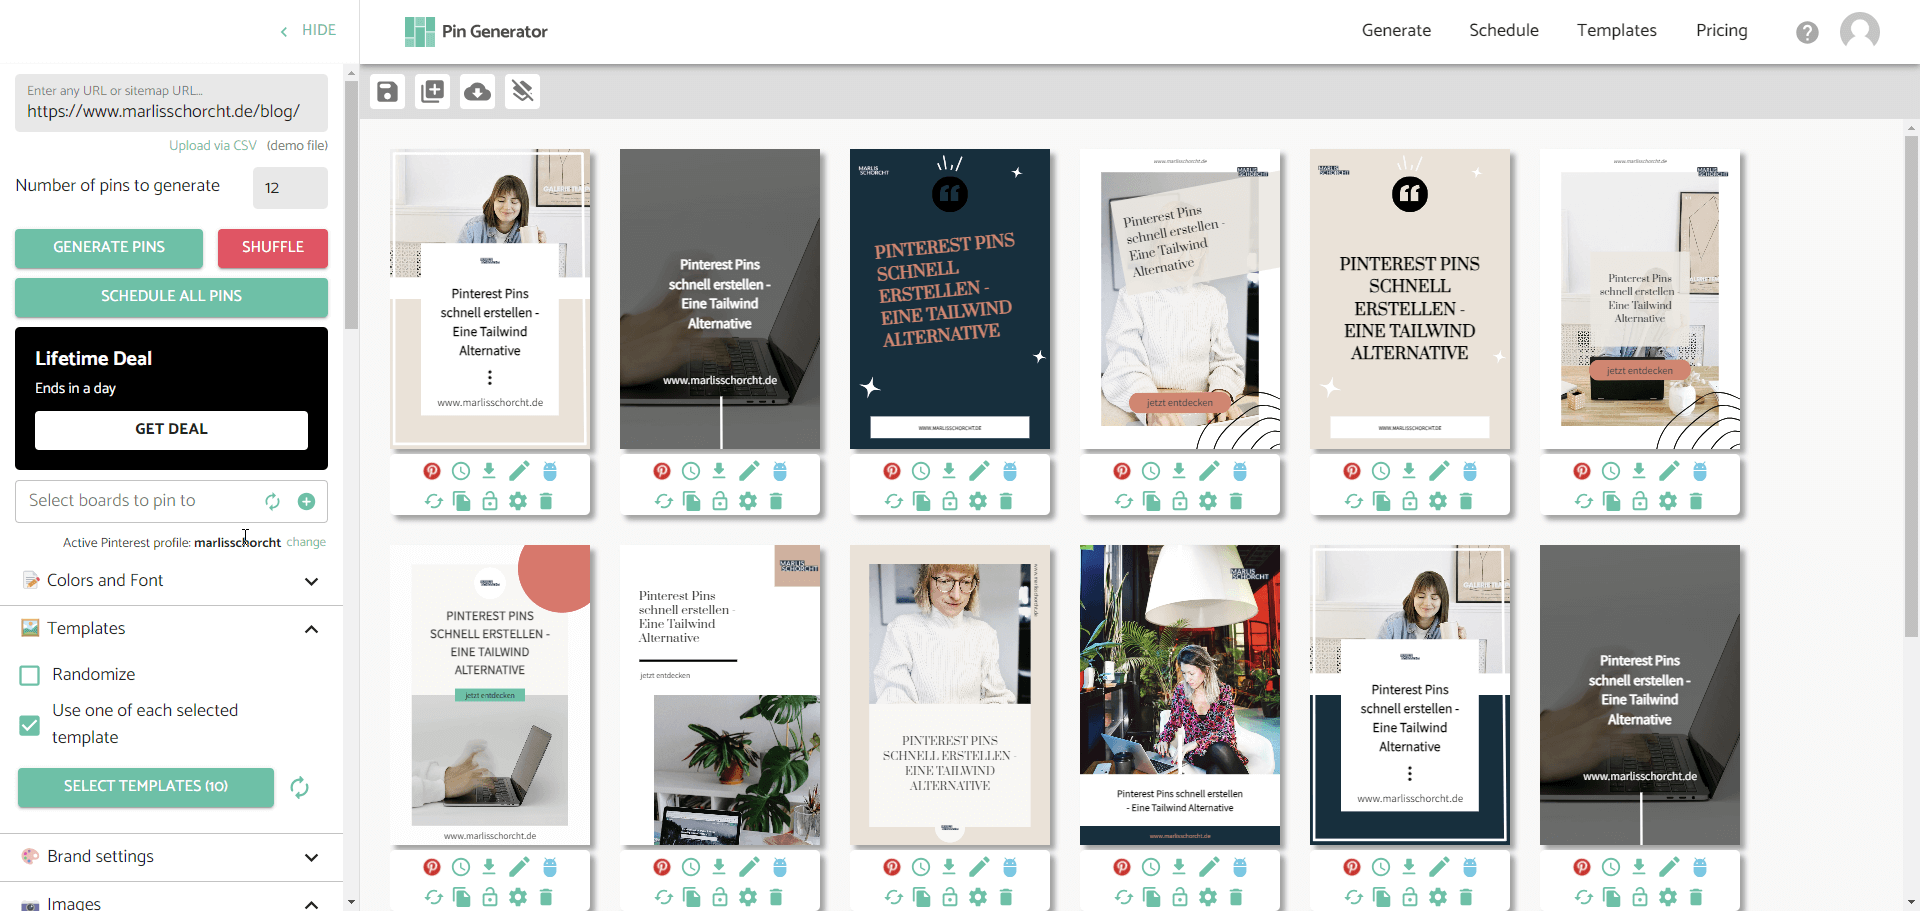
Task: Focus the URL or sitemap input field
Action: (x=171, y=103)
